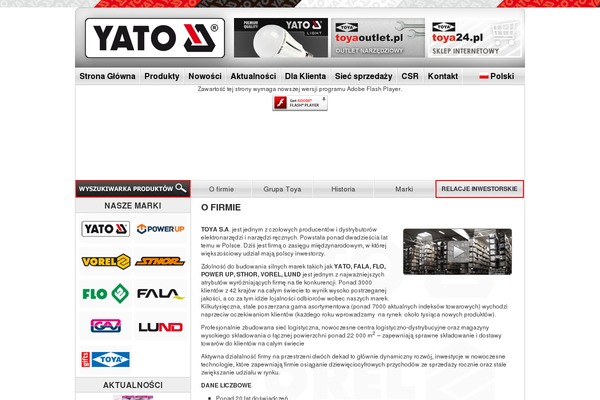Click the Wyszukiwarka Produktów search button
Viewport: 600px width, 400px height.
[x=133, y=189]
